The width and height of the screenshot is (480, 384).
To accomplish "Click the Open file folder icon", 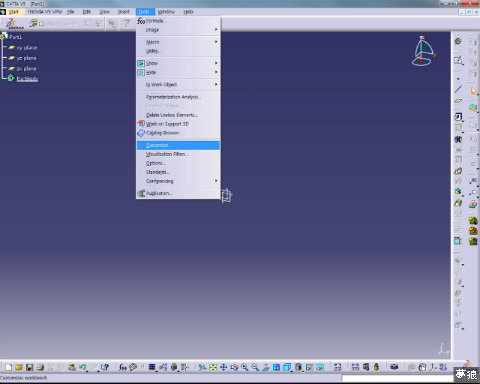I will [19, 367].
